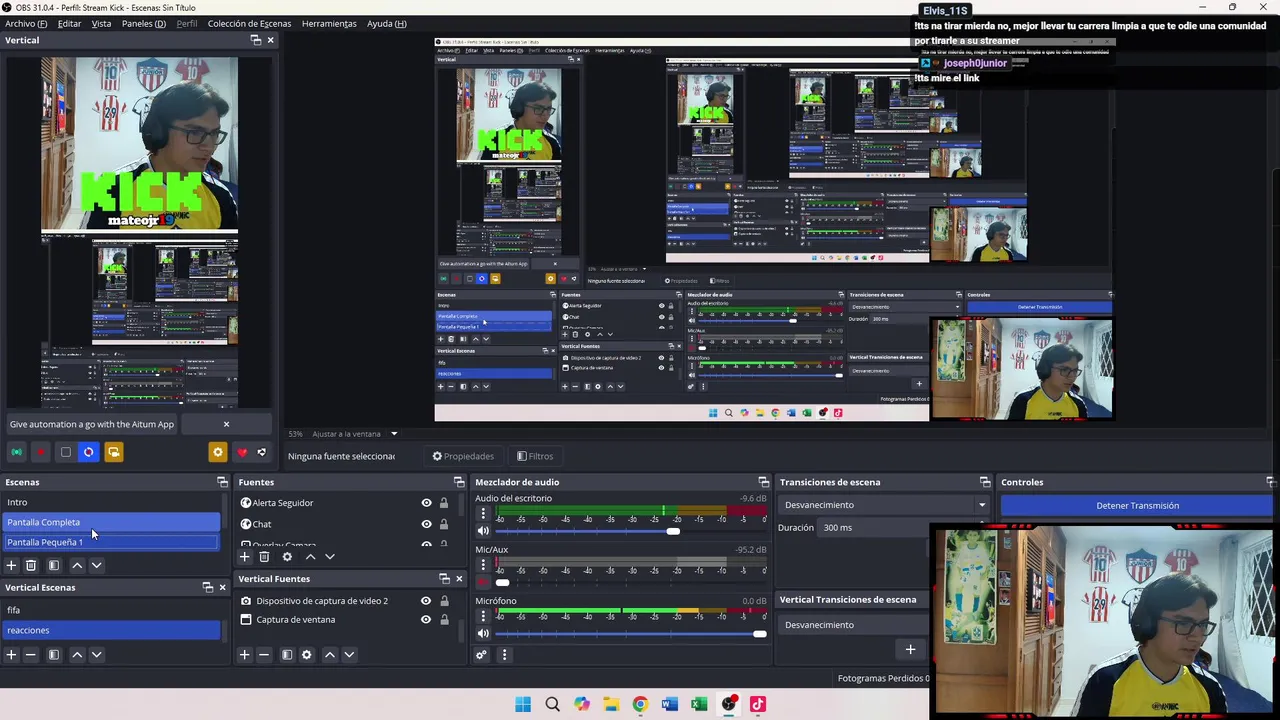Open Vertical Transiciones Desvanecimiento dropdown
Viewport: 1280px width, 720px height.
853,625
